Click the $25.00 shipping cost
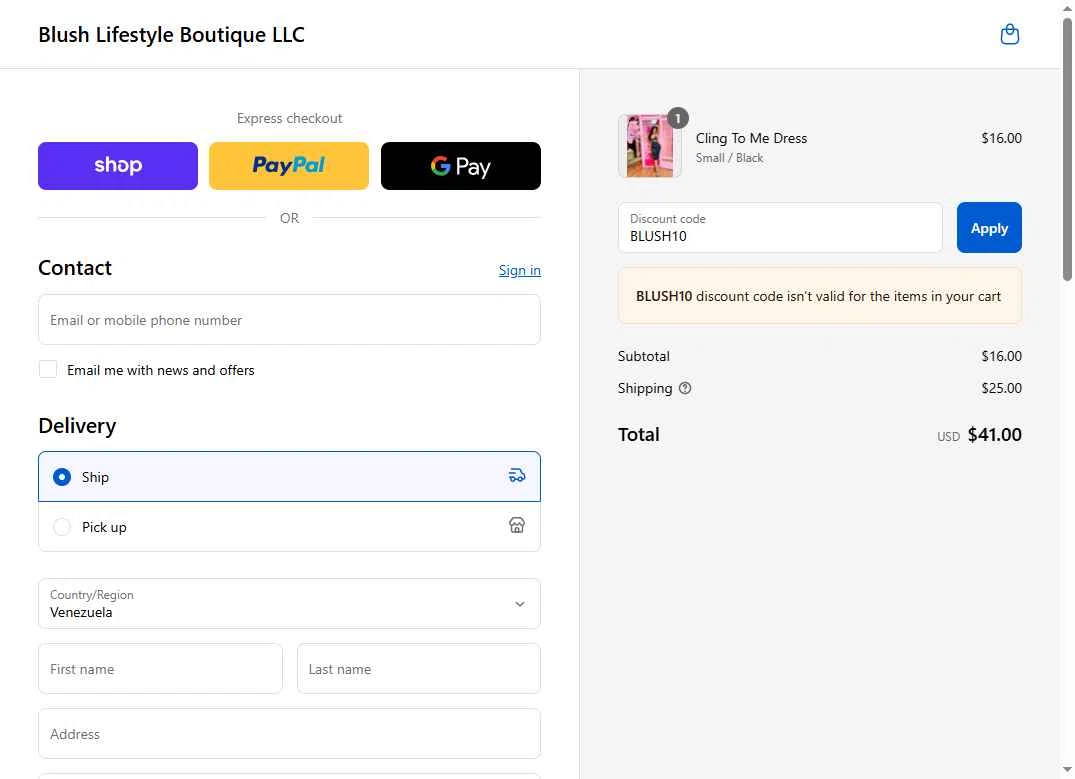Image resolution: width=1075 pixels, height=779 pixels. [1002, 388]
